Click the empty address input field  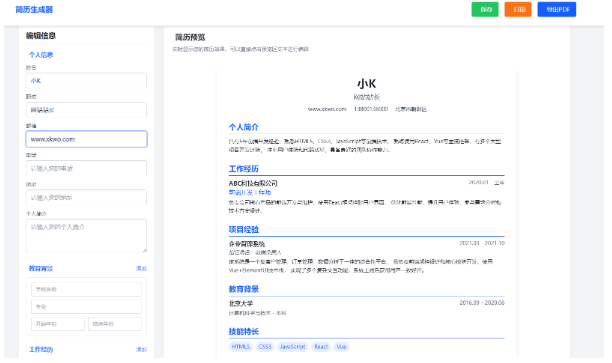pos(86,198)
